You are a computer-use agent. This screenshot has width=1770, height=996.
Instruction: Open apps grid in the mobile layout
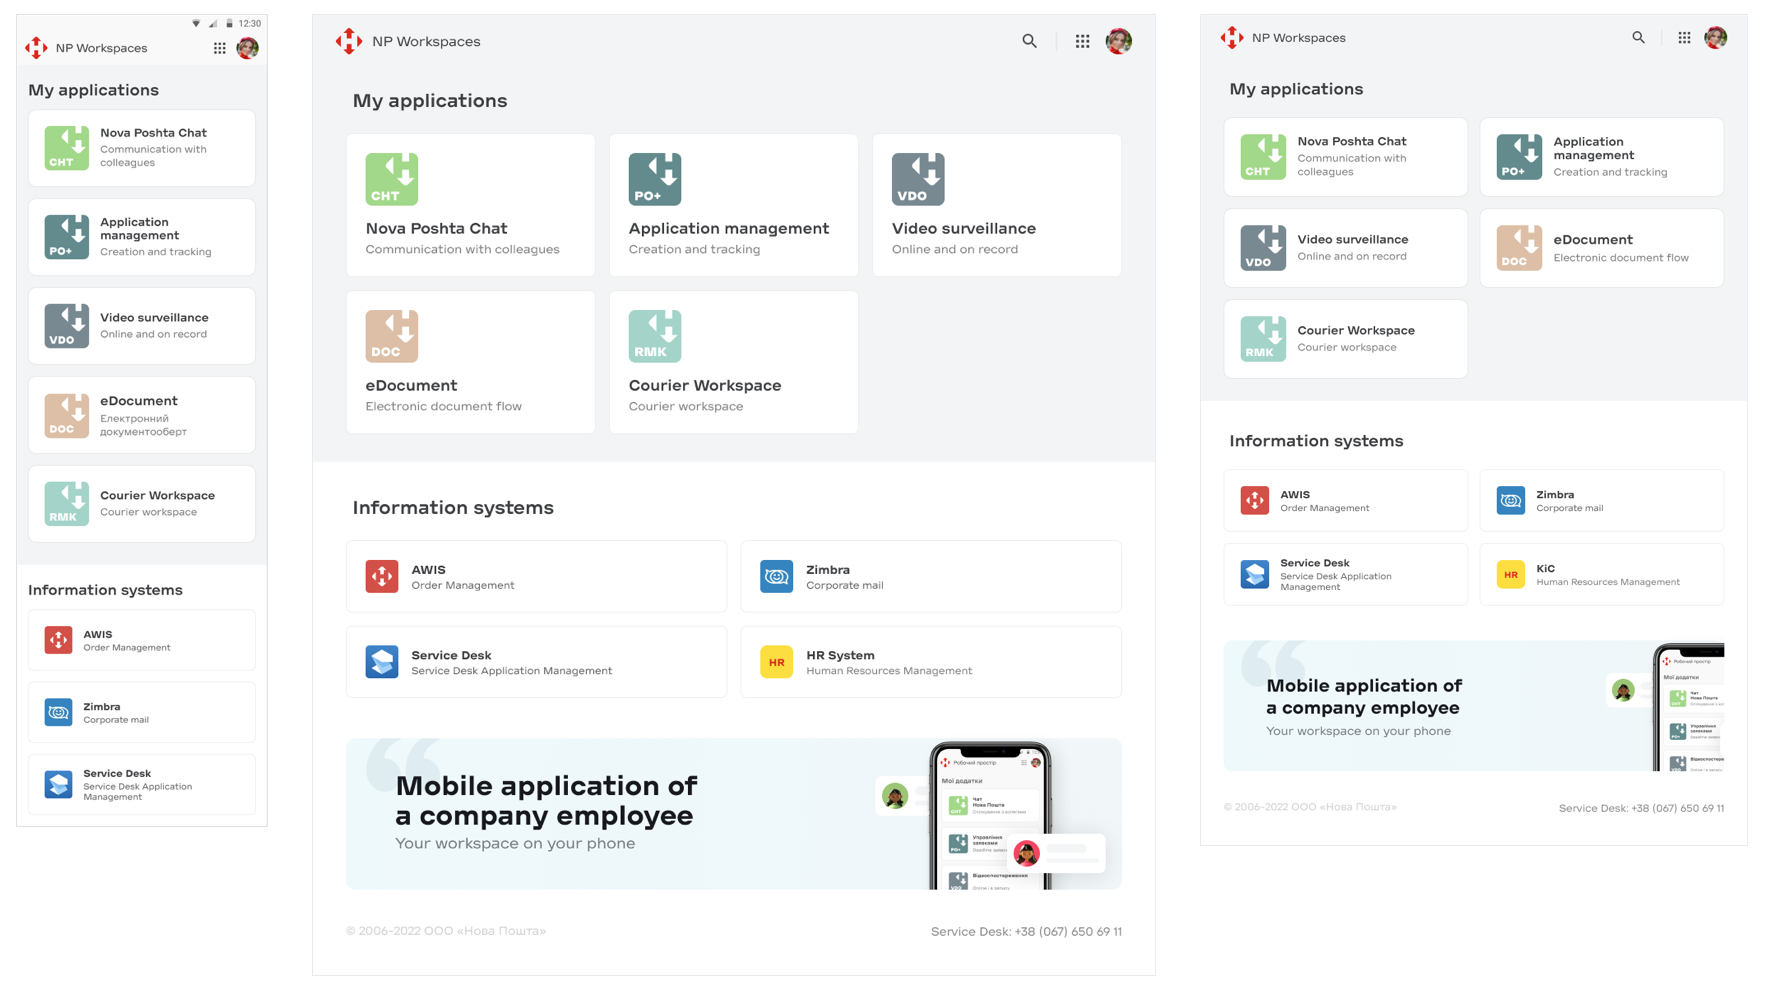pos(219,48)
